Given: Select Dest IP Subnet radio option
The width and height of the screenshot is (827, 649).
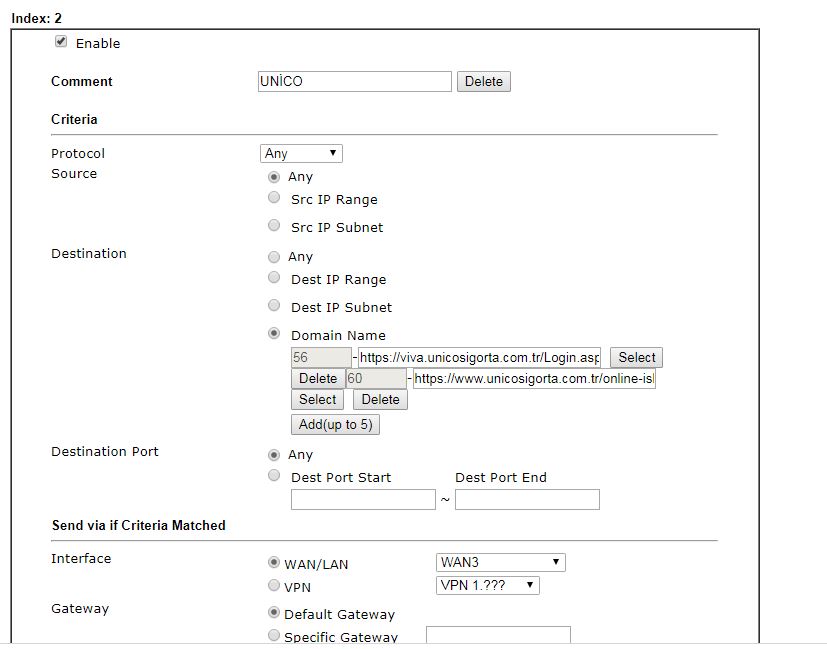Looking at the screenshot, I should coord(274,306).
